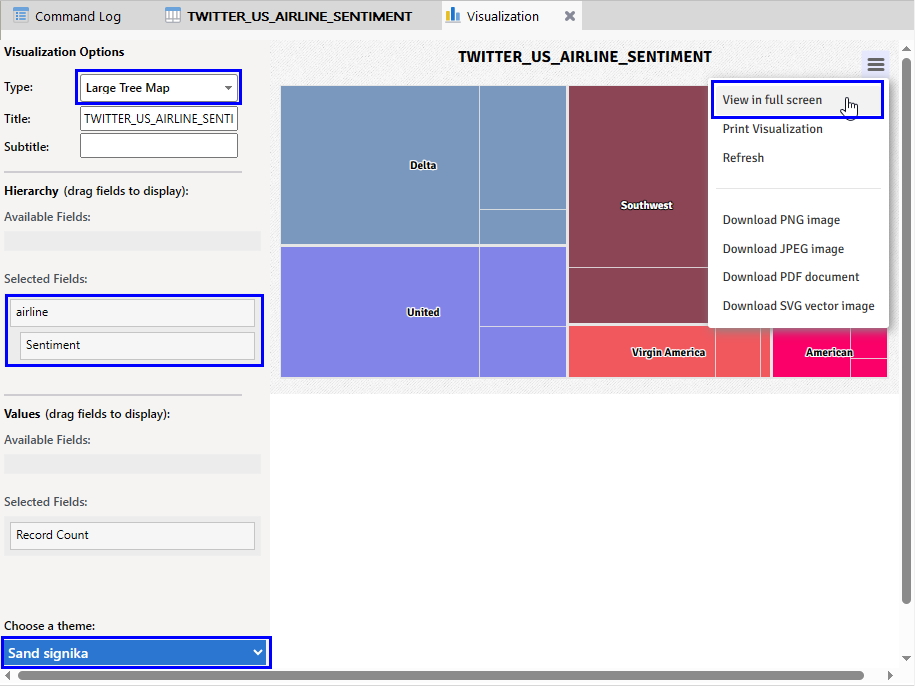The image size is (915, 686).
Task: Click the empty Subtitle field
Action: click(159, 146)
